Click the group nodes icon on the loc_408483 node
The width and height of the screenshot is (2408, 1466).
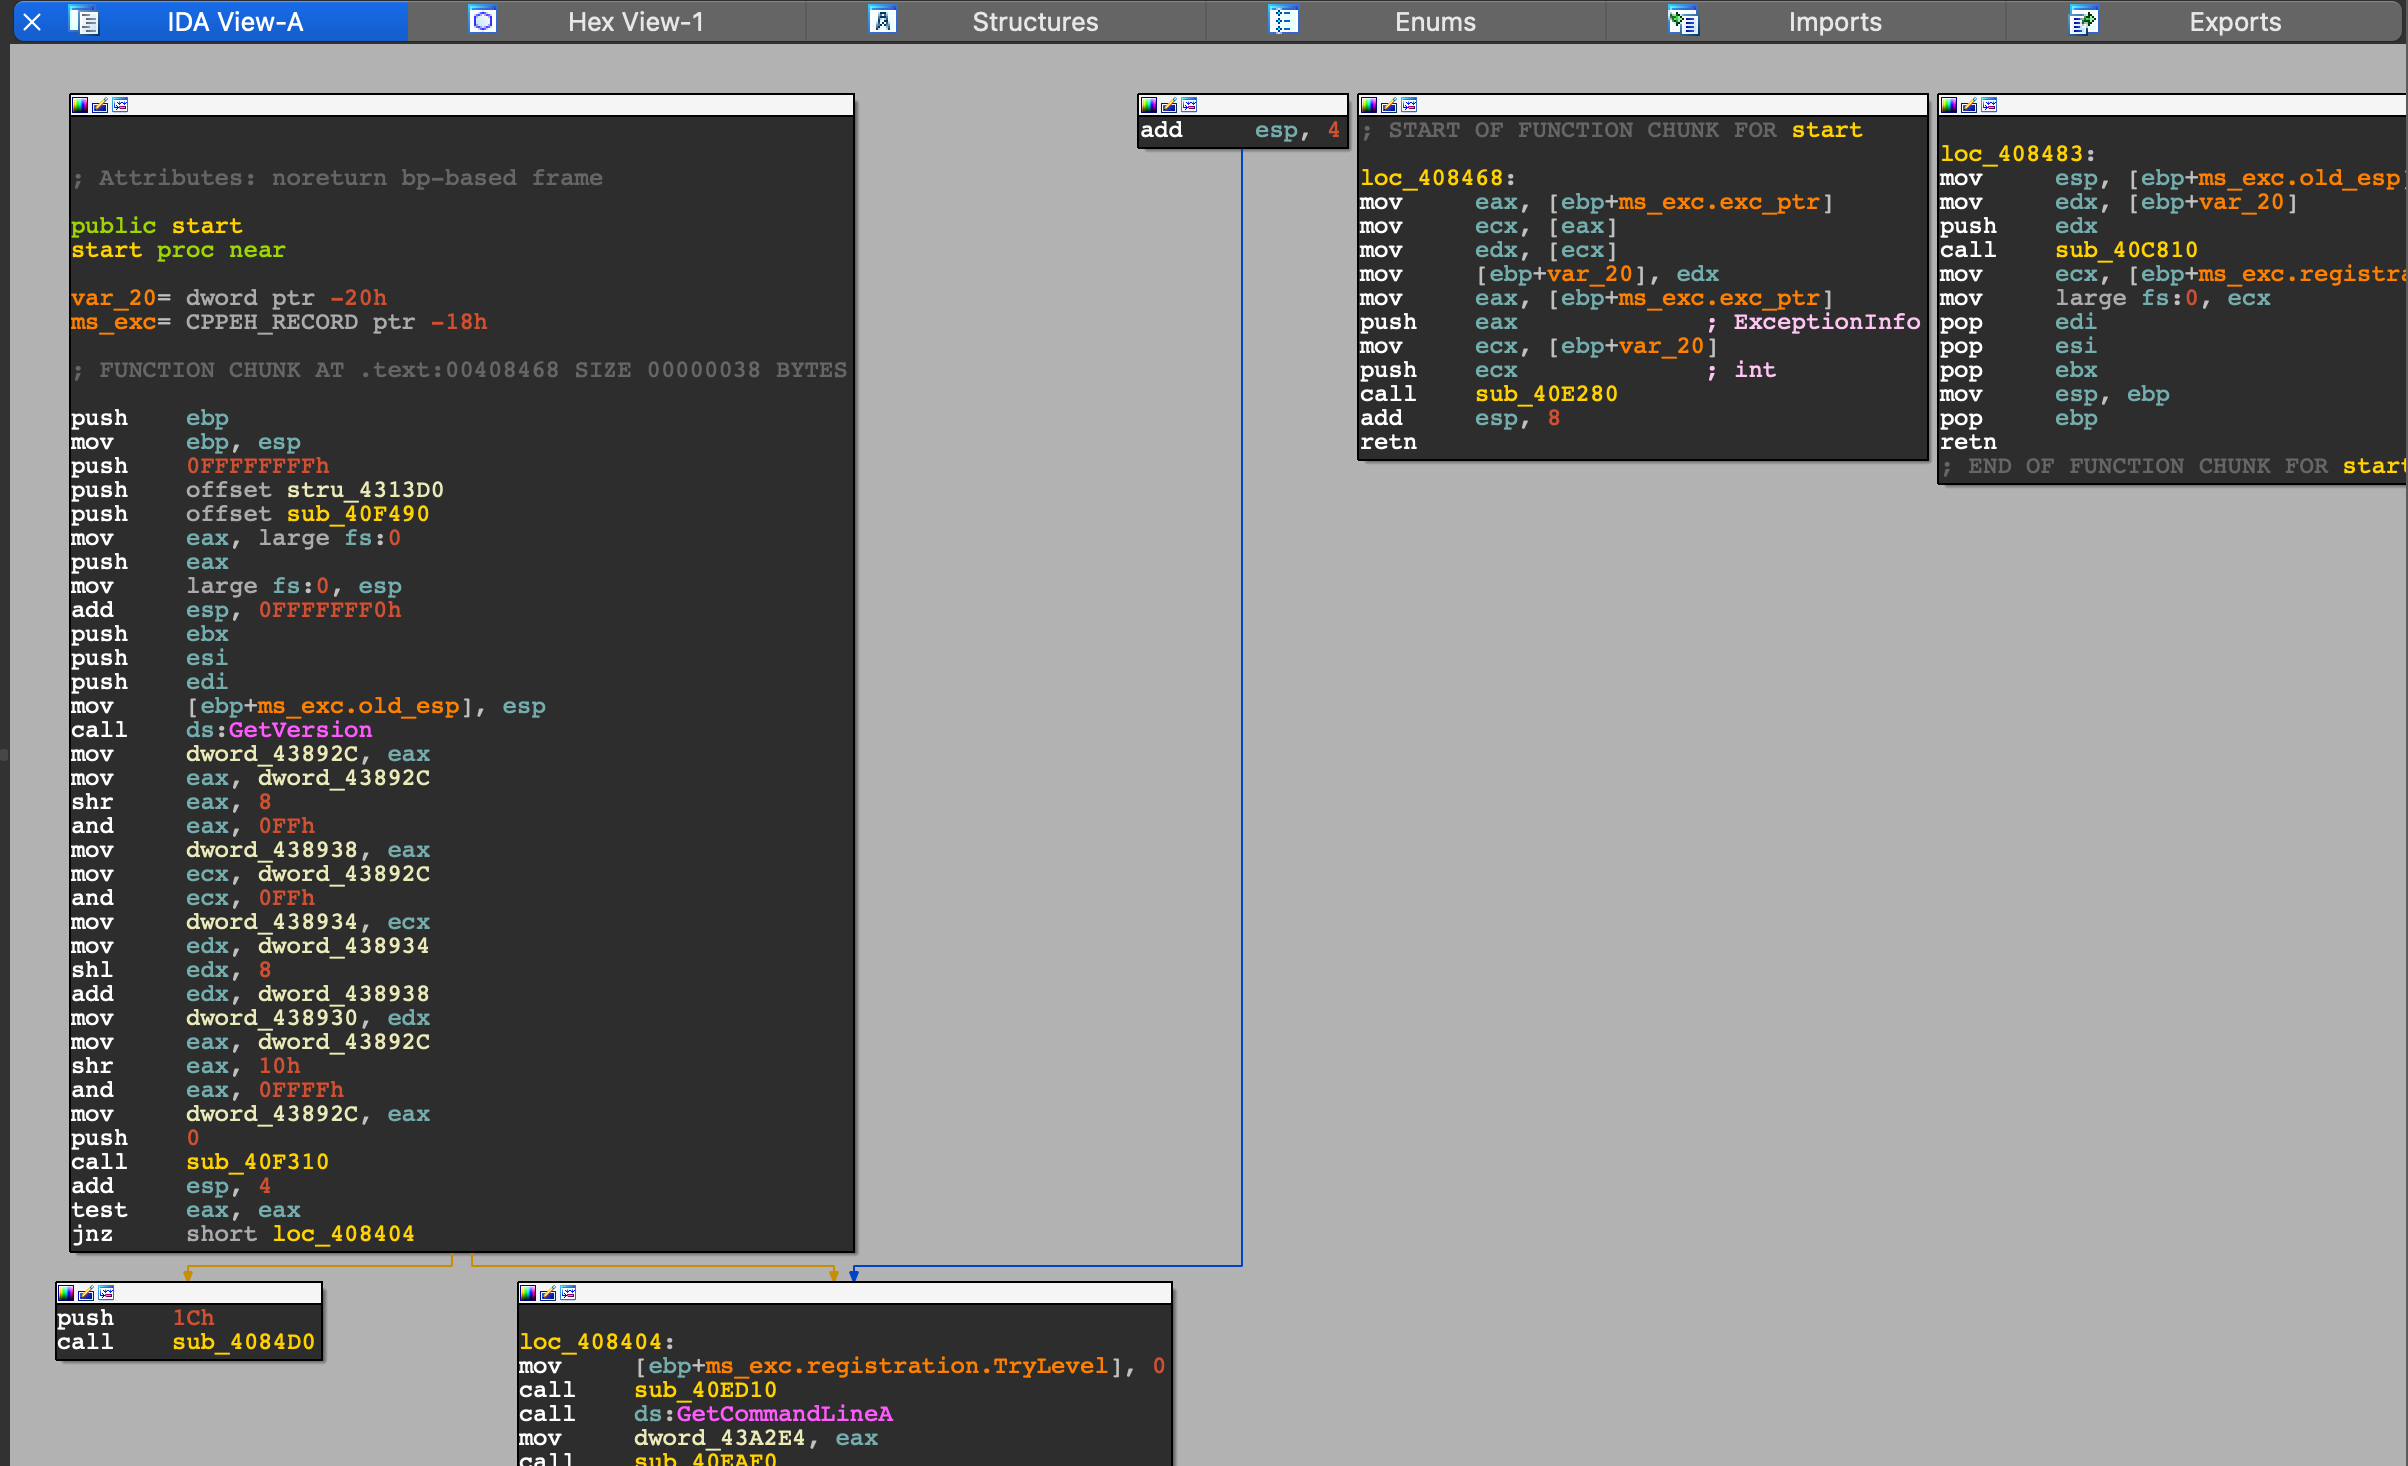click(1989, 105)
